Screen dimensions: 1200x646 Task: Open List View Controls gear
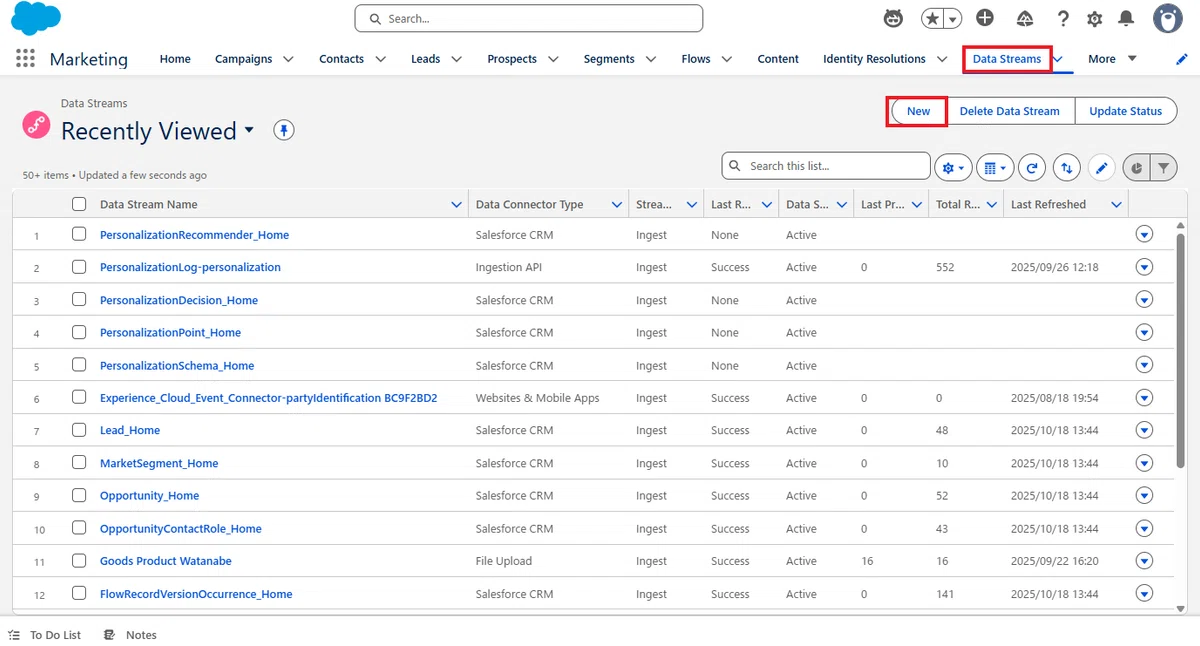point(953,168)
